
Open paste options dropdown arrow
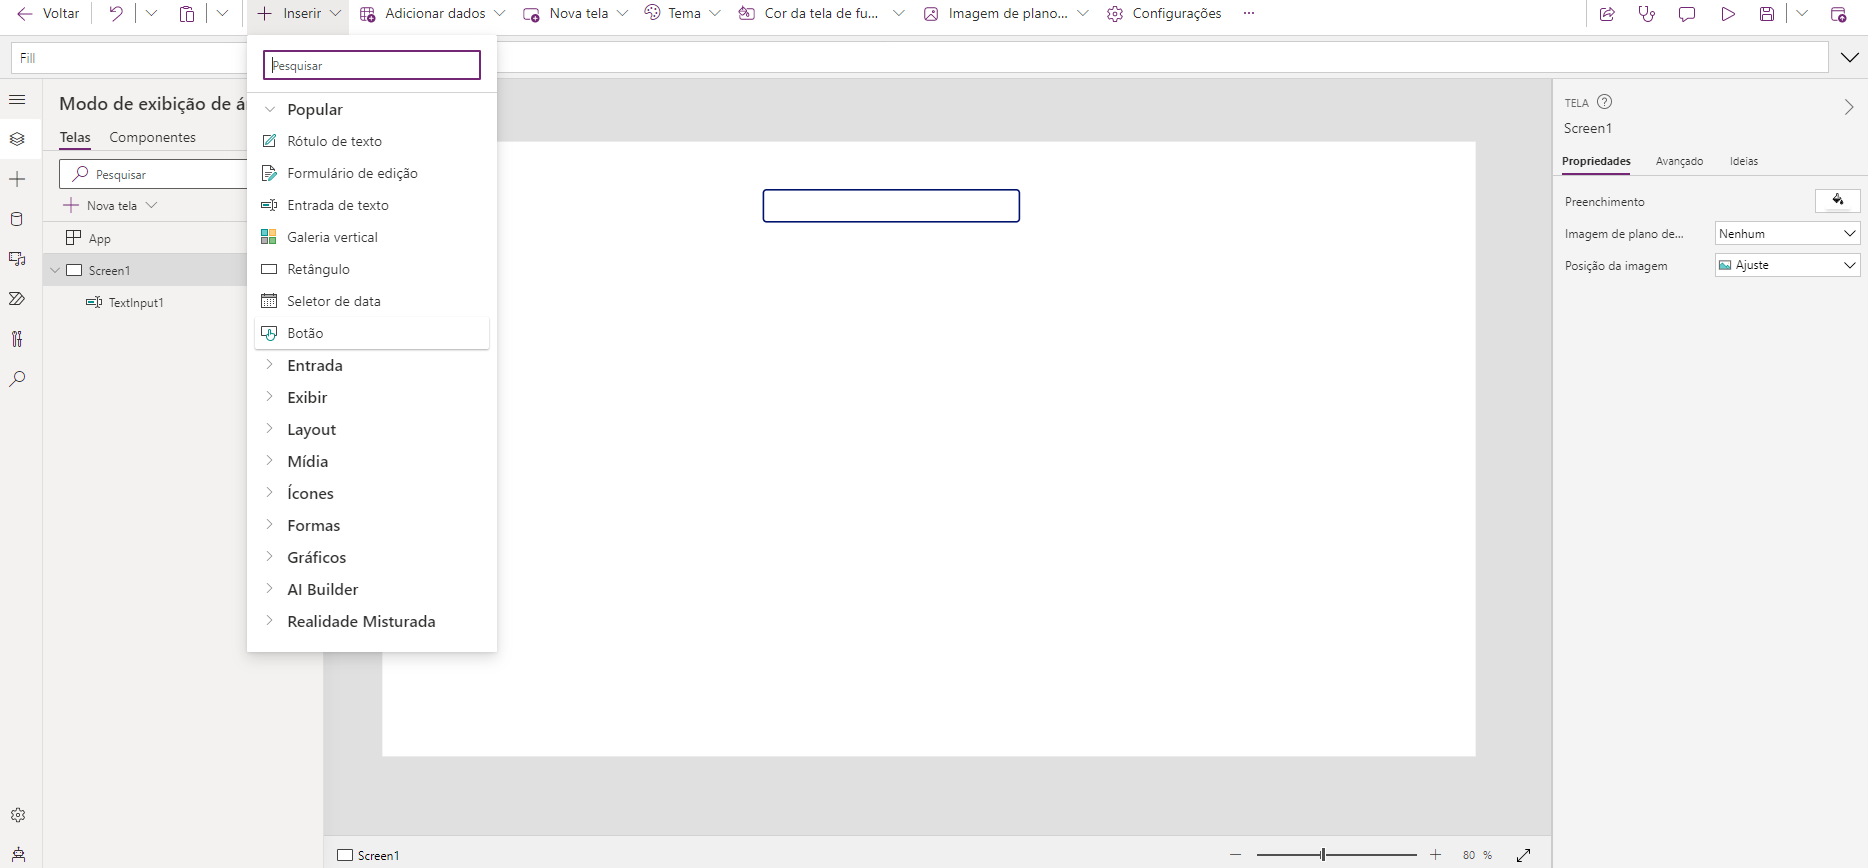point(222,14)
